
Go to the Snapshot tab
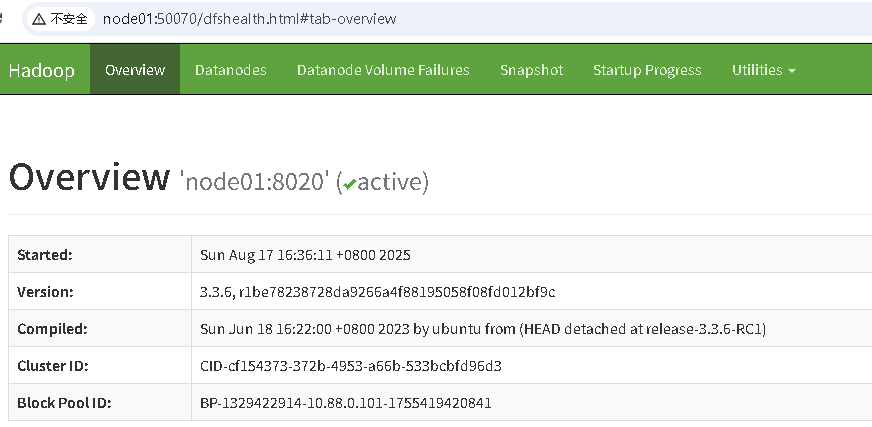click(x=531, y=70)
